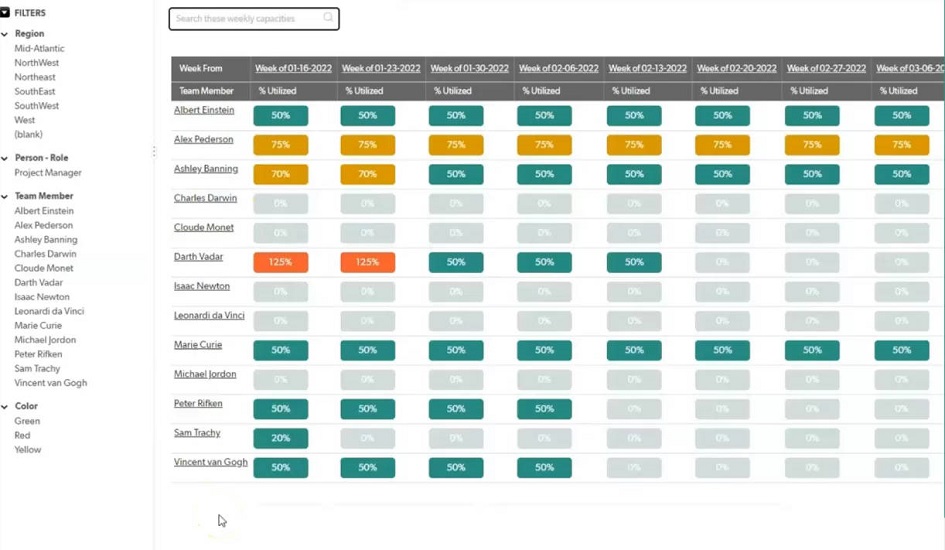
Task: Select the Project Manager role filter
Action: 48,173
